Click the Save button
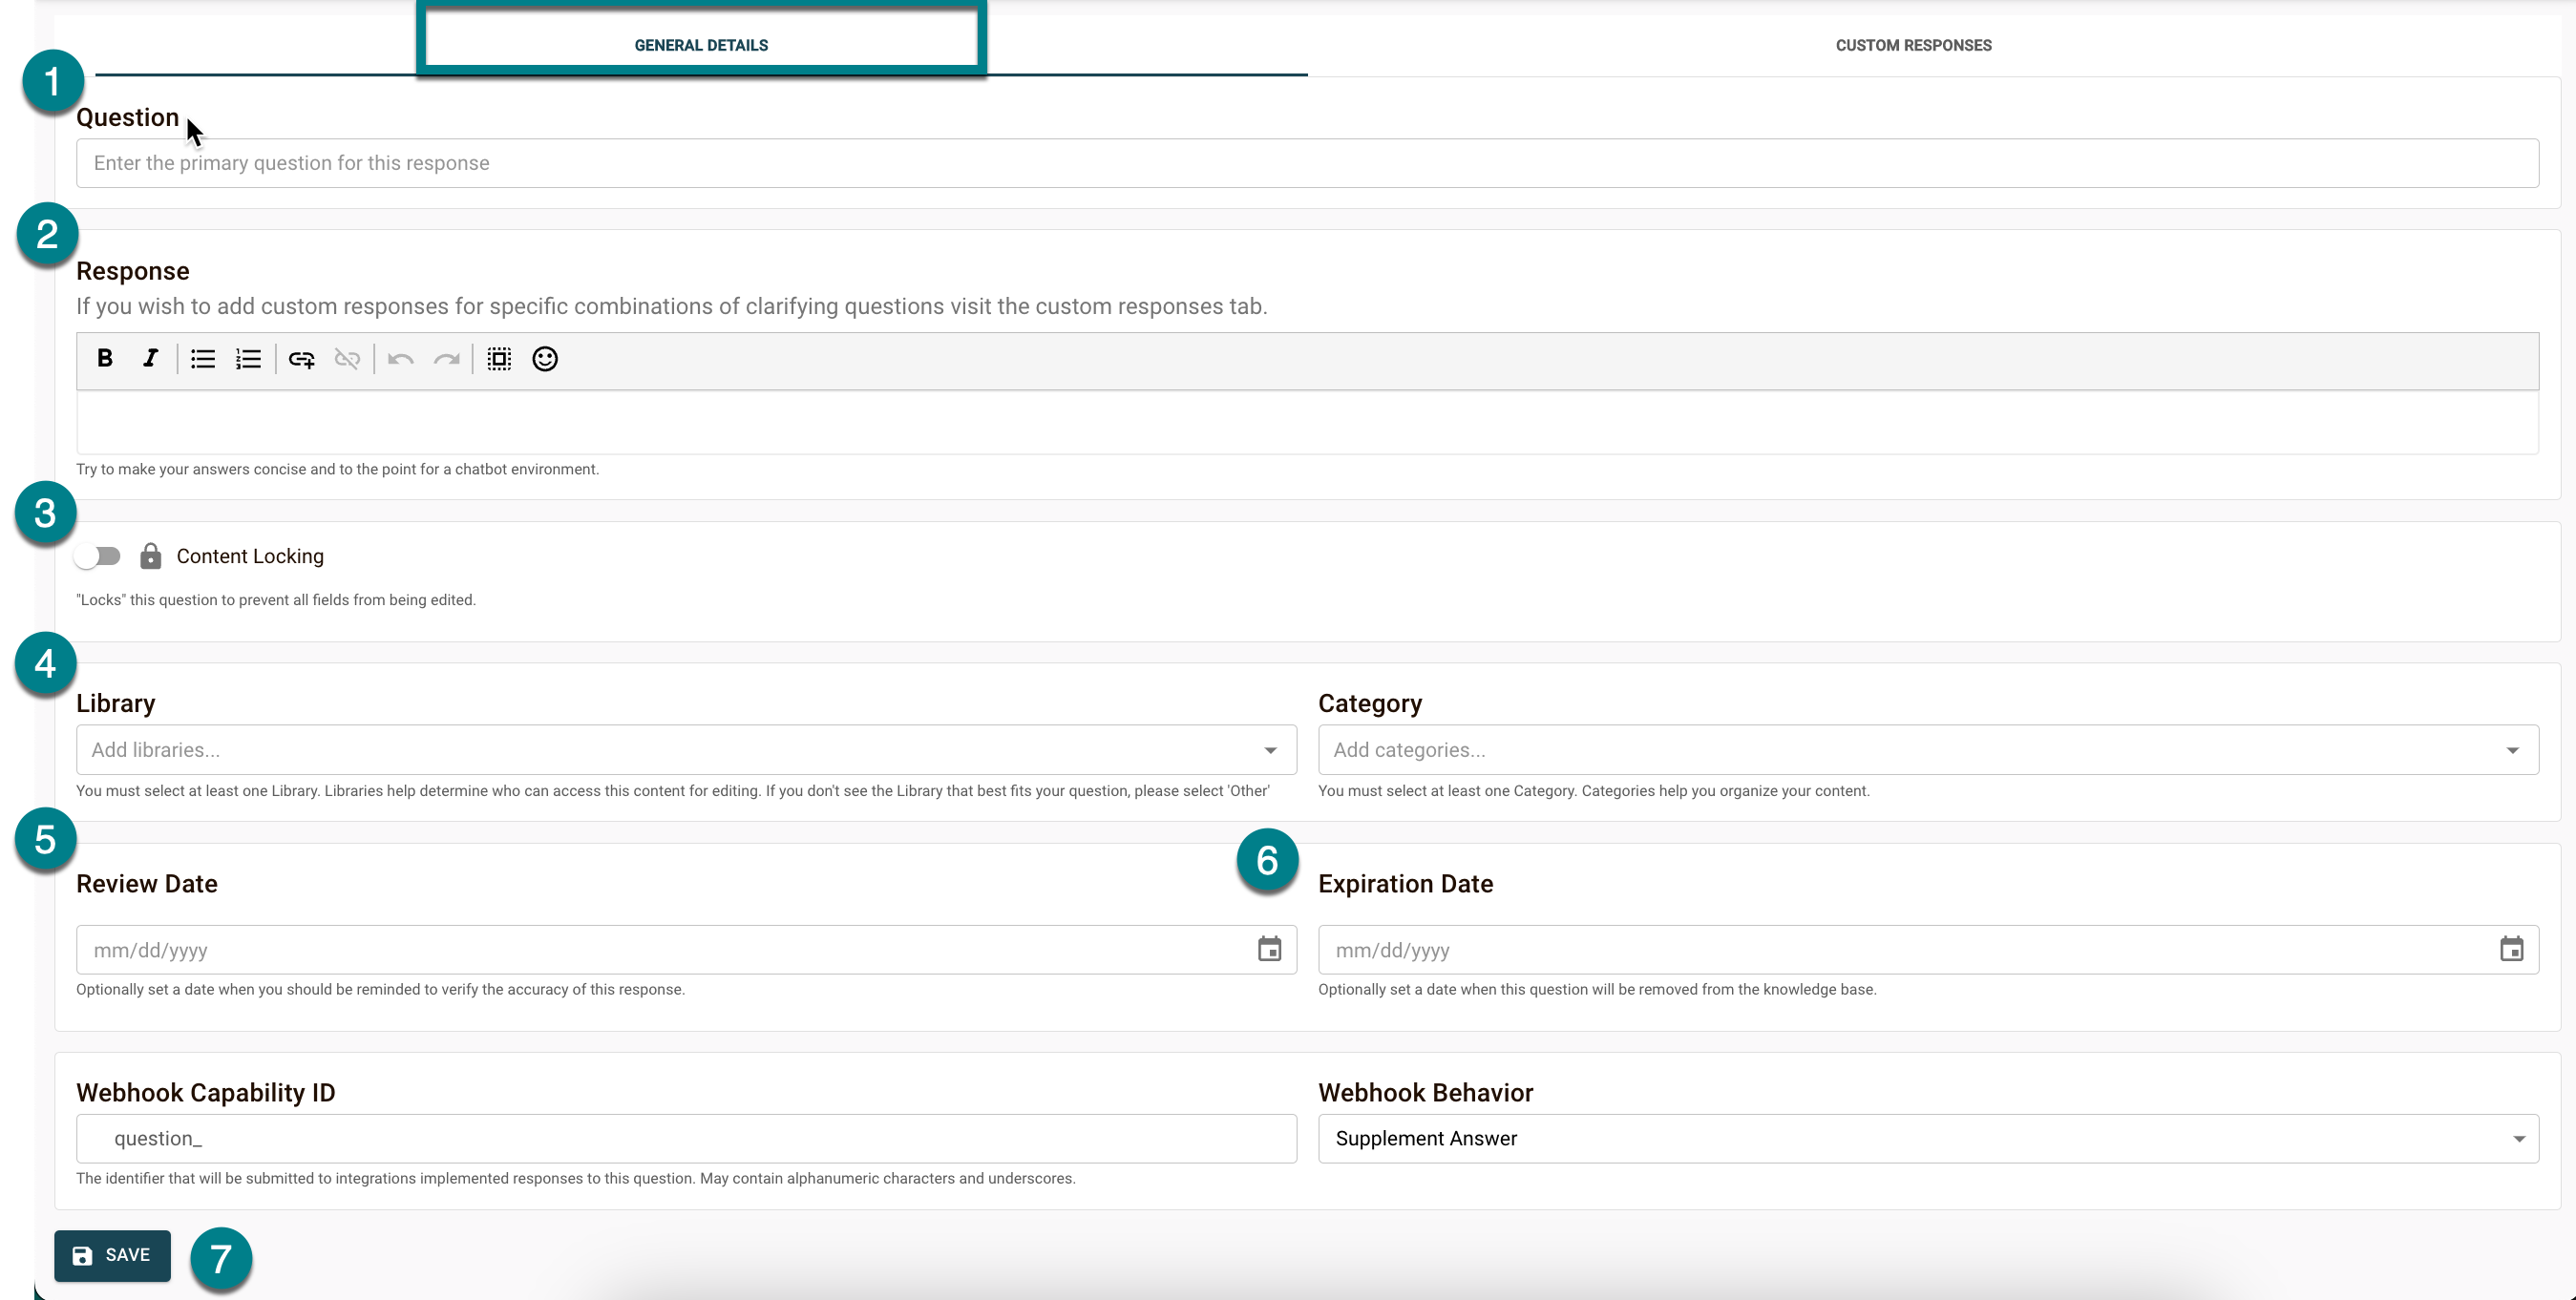 [x=112, y=1256]
